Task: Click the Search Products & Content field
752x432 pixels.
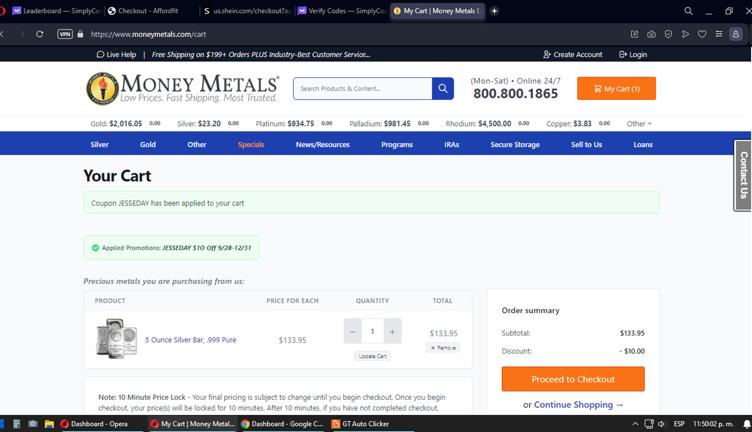Action: pyautogui.click(x=363, y=89)
